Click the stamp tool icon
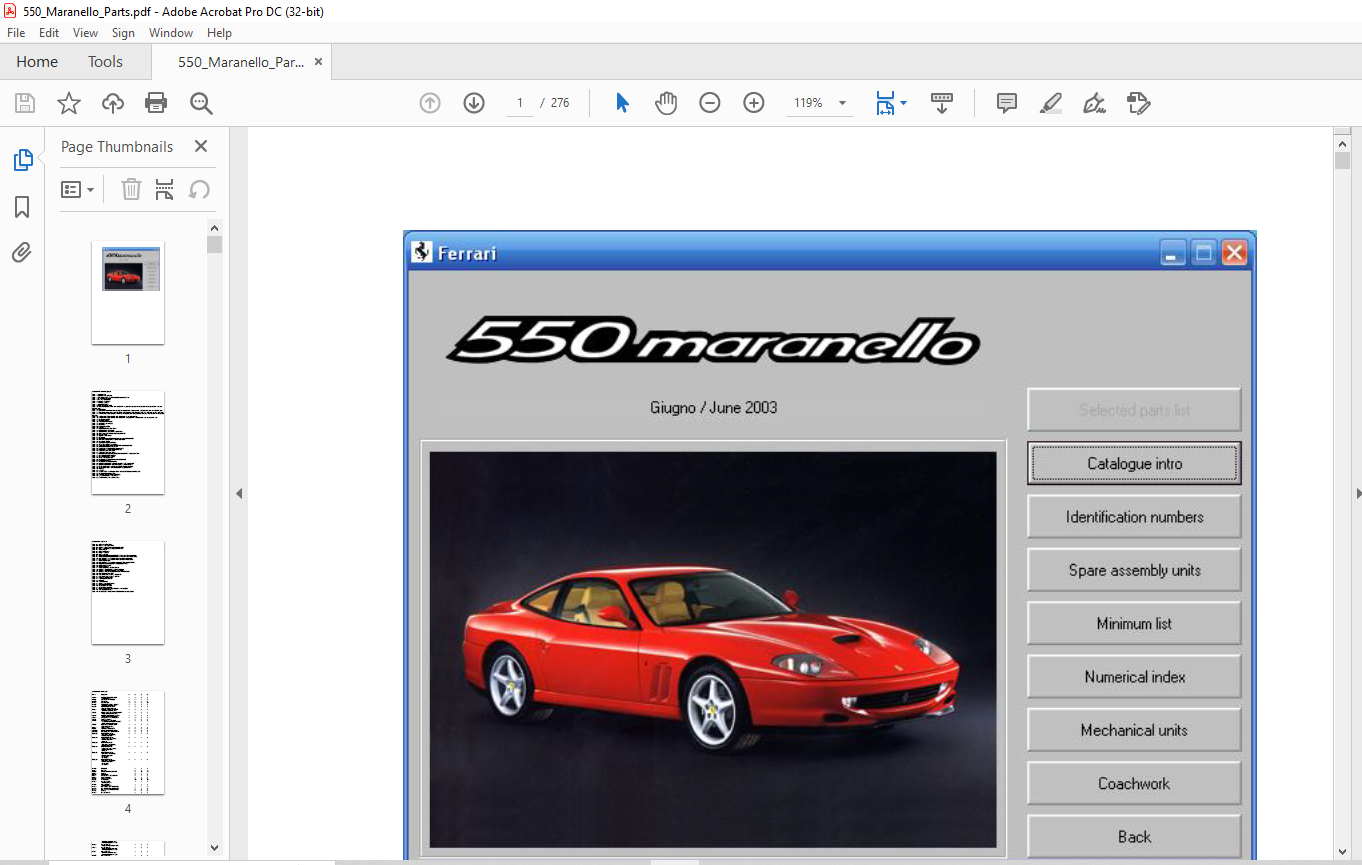 point(1138,103)
